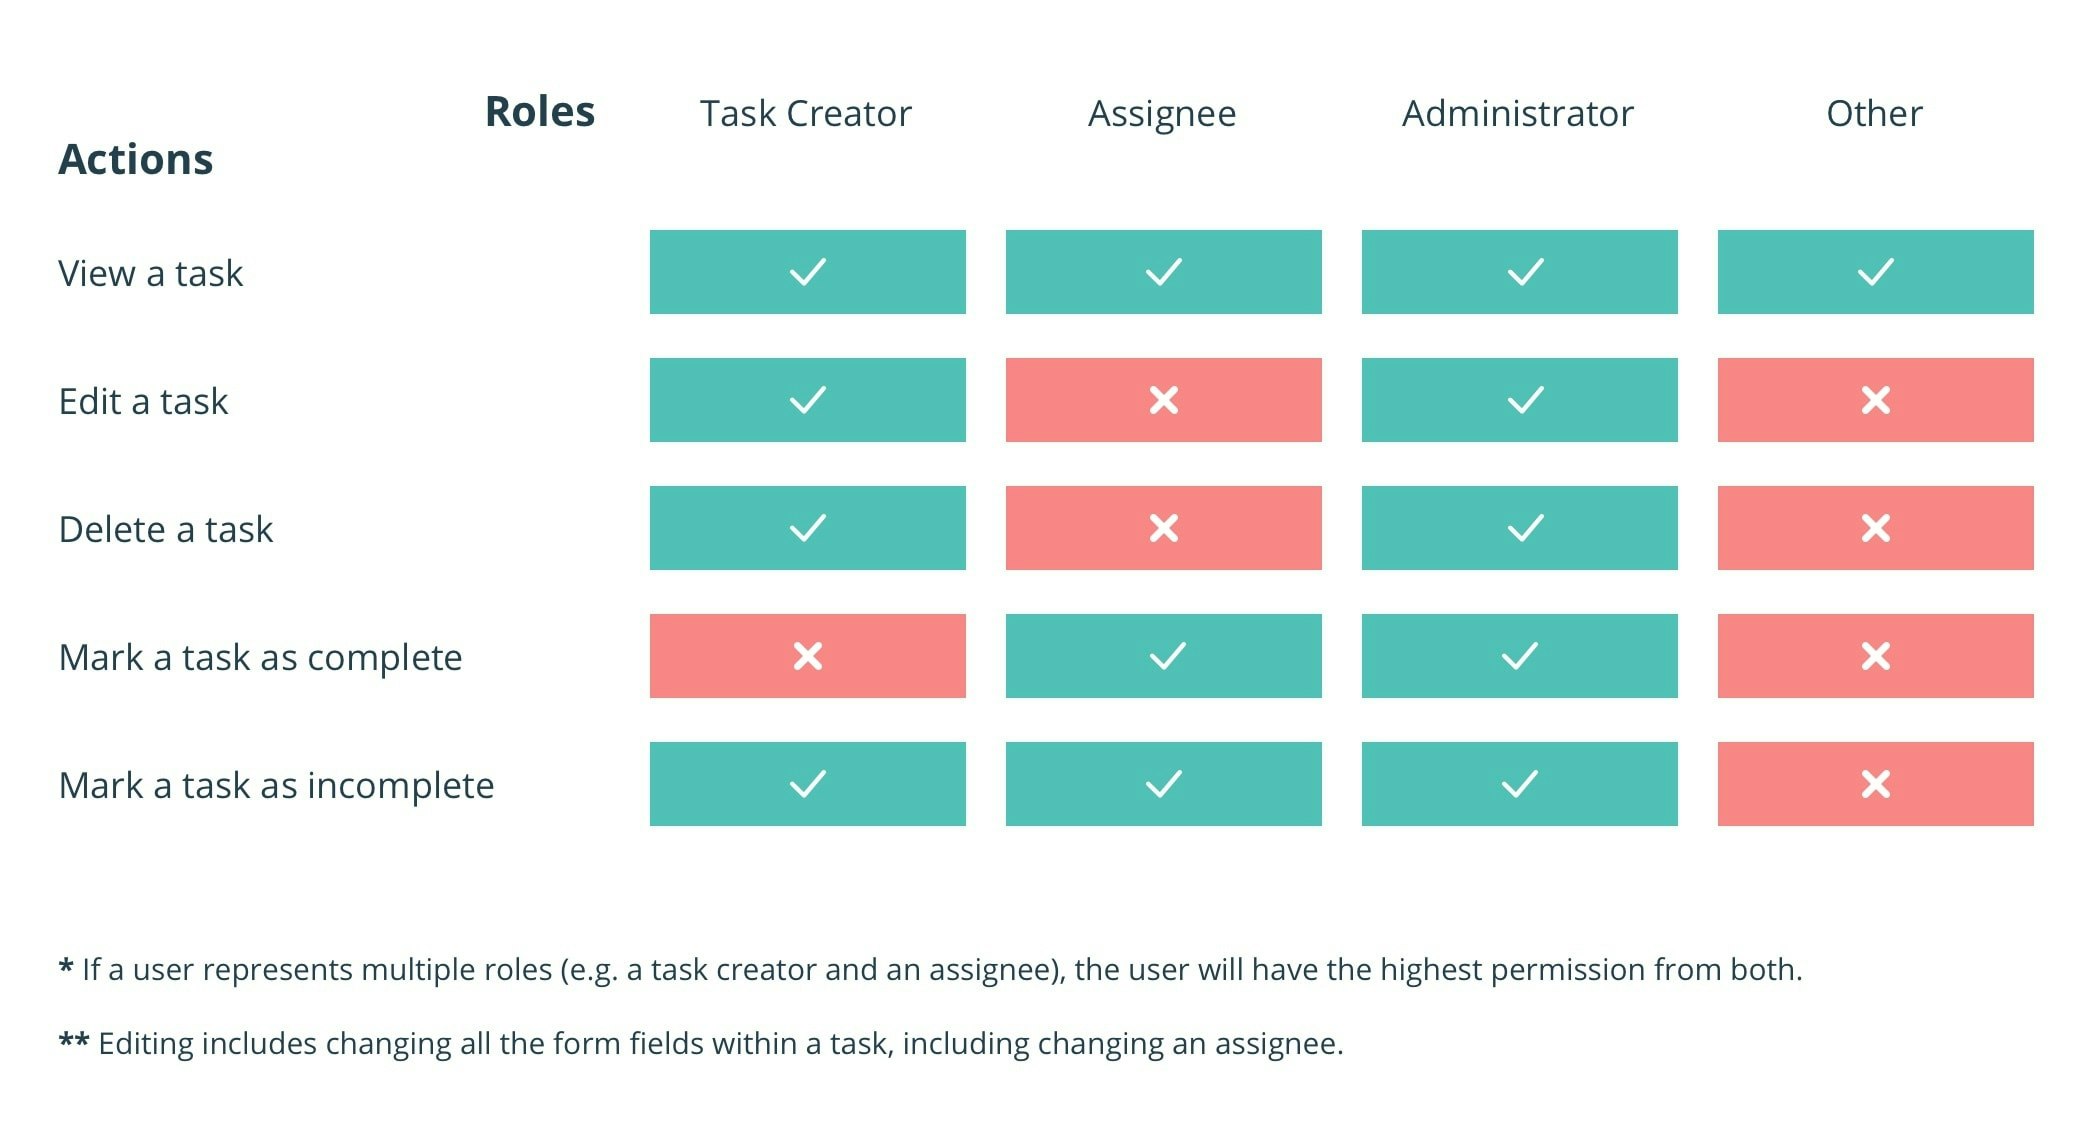Click the X for Task Creator marking complete
Screen dimensions: 2094x1144
point(807,656)
